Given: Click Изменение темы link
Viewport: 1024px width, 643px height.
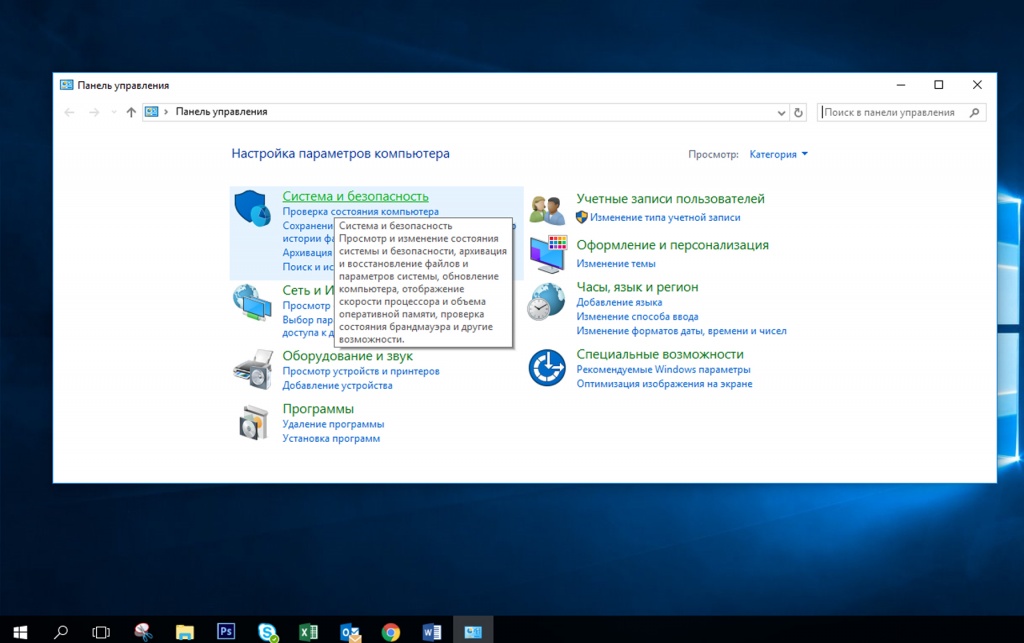Looking at the screenshot, I should pyautogui.click(x=616, y=264).
